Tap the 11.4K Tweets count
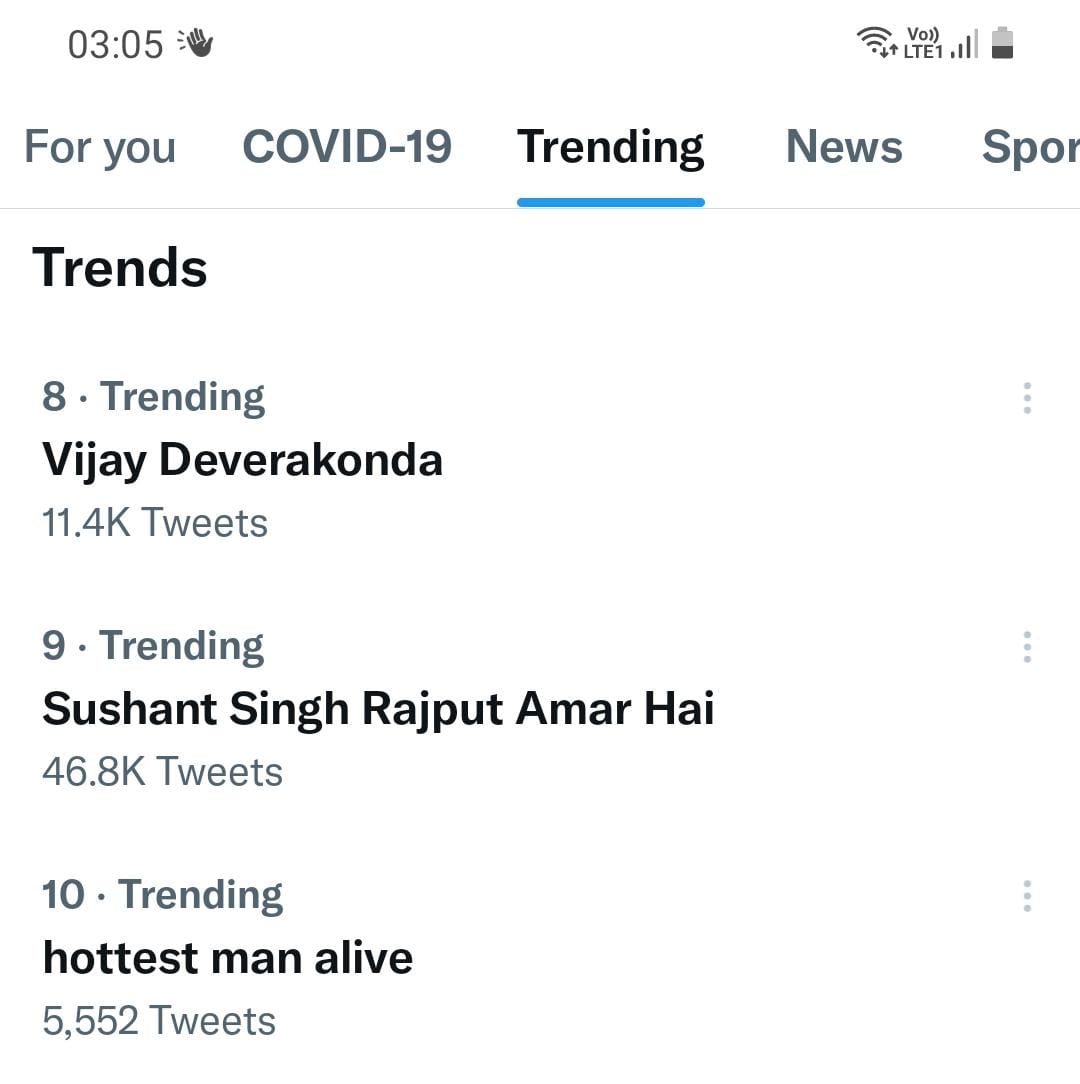 click(x=155, y=523)
